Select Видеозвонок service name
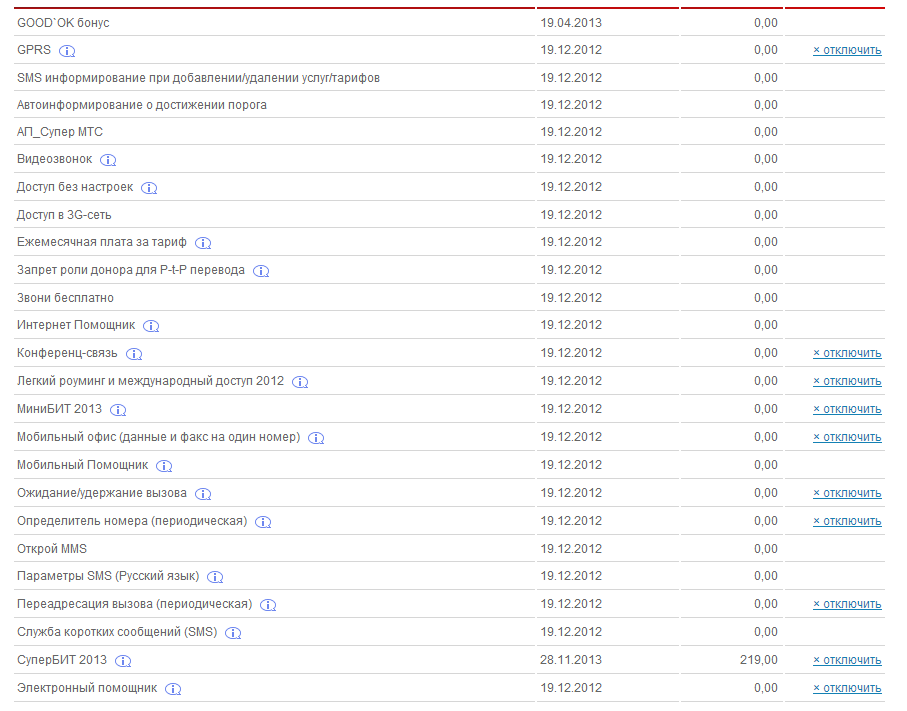 coord(54,159)
